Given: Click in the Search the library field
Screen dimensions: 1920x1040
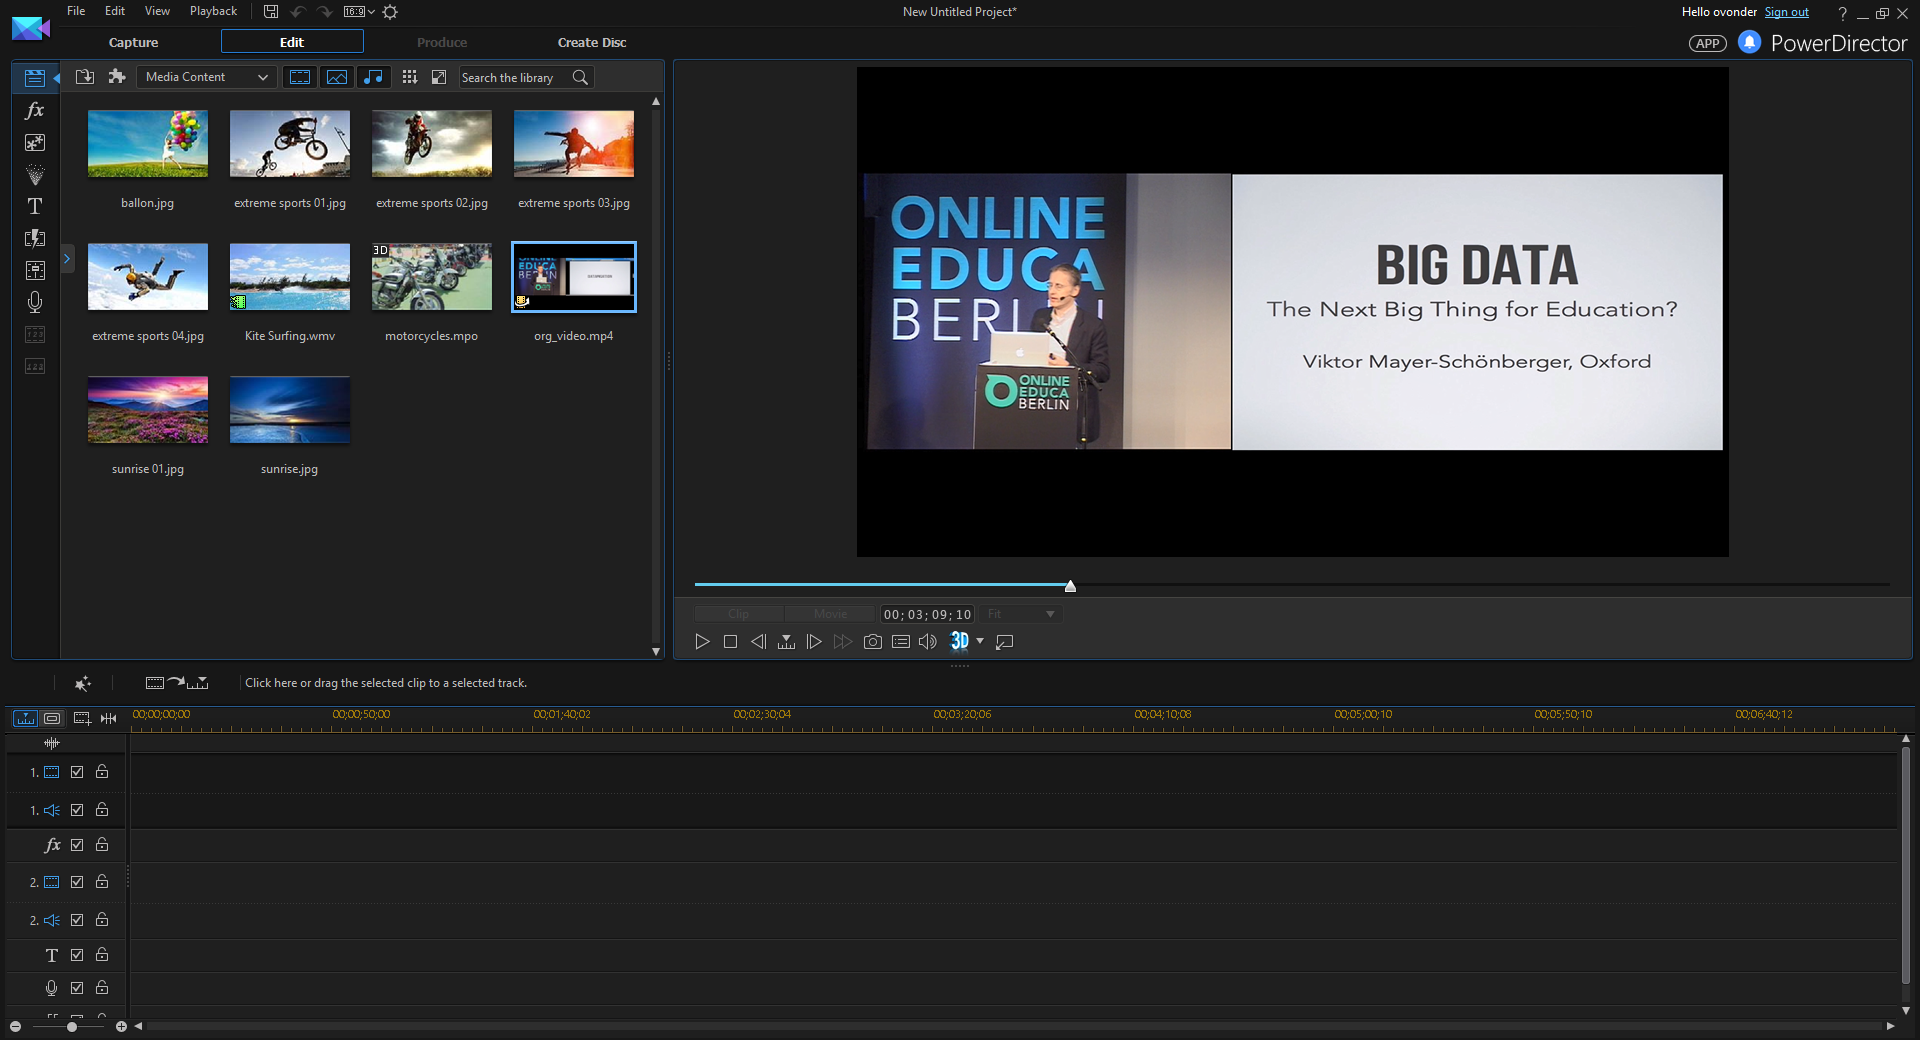Looking at the screenshot, I should (x=514, y=77).
